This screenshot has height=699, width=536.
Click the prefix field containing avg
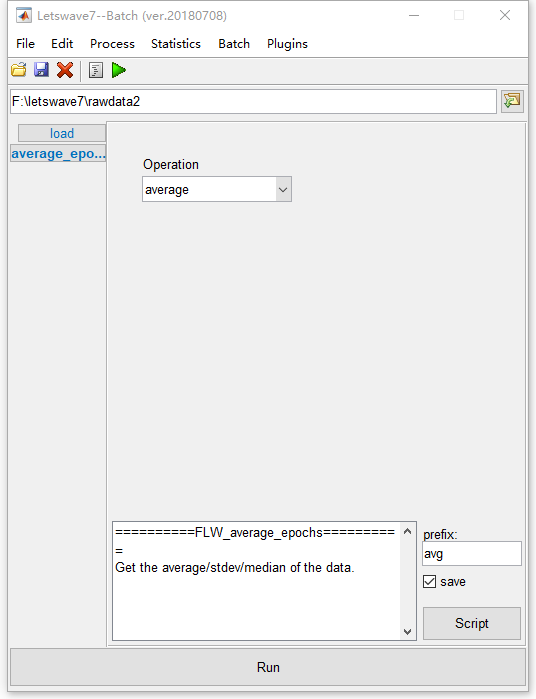[x=472, y=554]
